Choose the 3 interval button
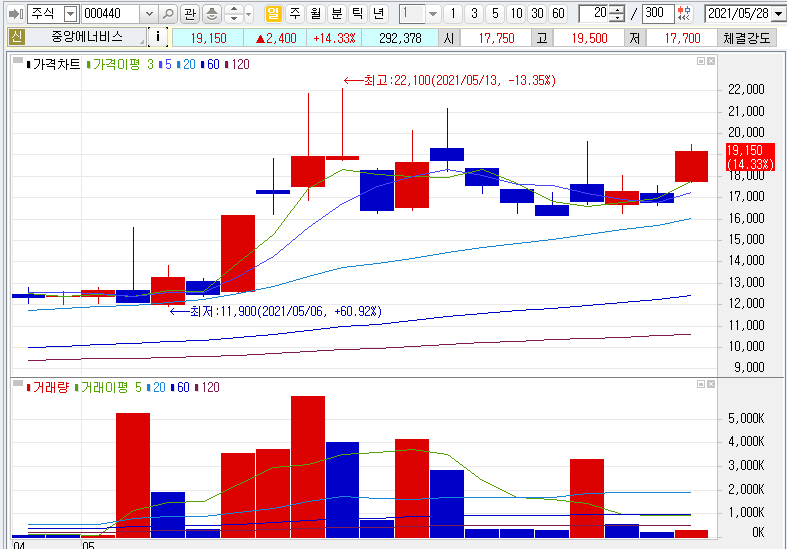Screen dimensions: 787x549 [474, 14]
